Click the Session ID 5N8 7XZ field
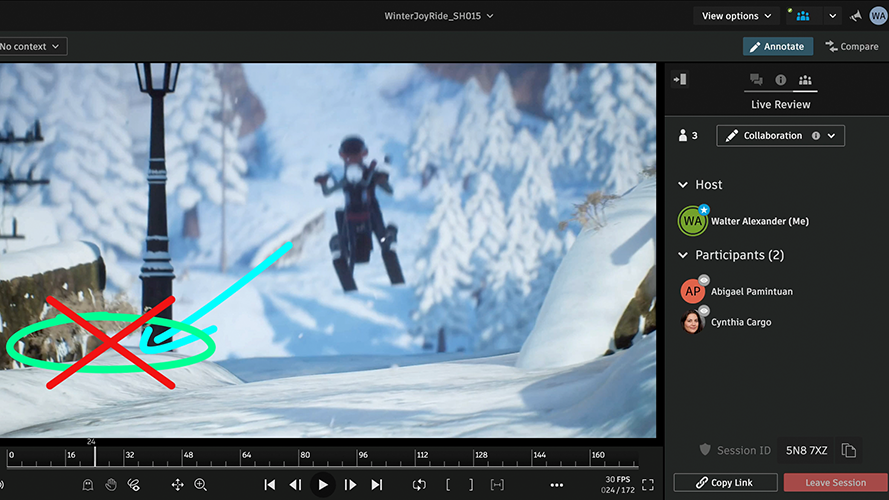 tap(806, 450)
